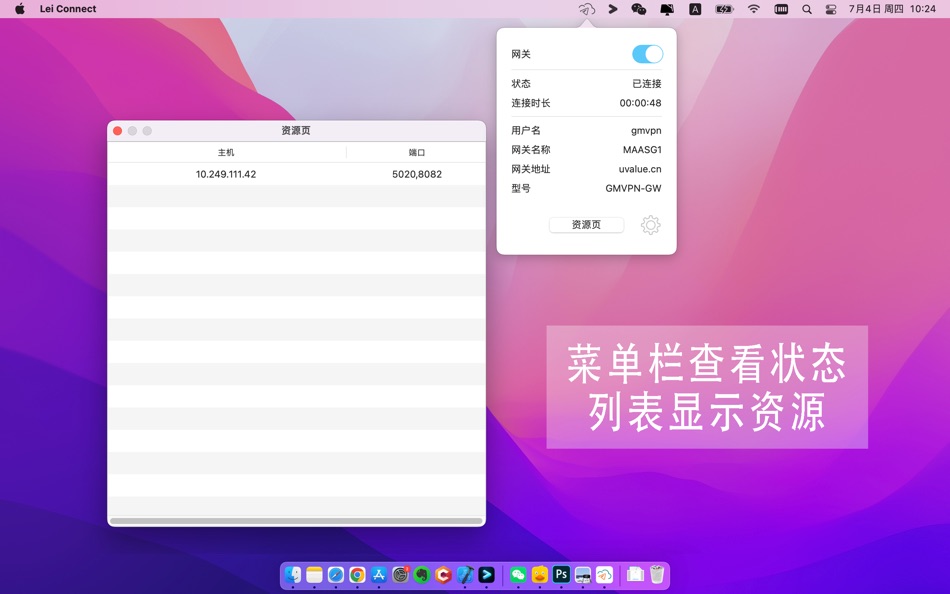Click the Lei Connect cloud icon in menu bar
This screenshot has height=594, width=950.
click(x=586, y=8)
